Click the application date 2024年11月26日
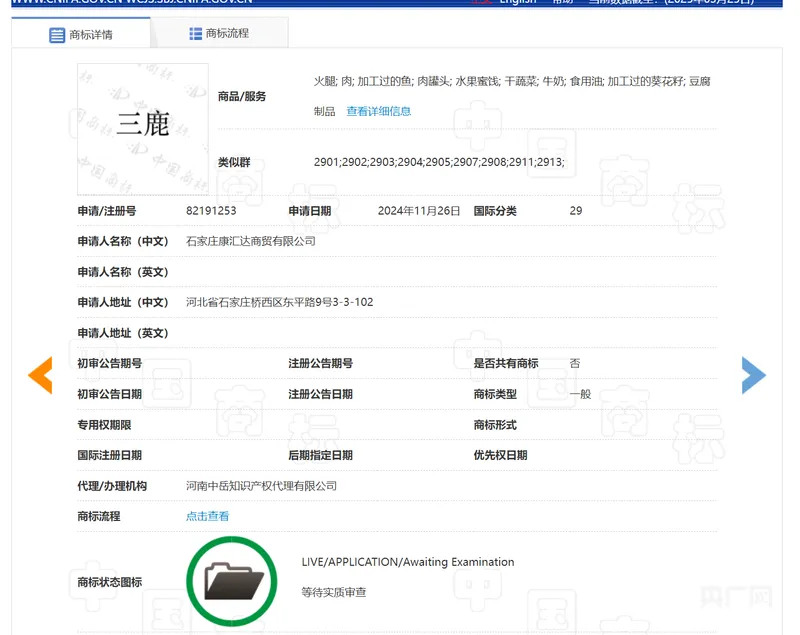The width and height of the screenshot is (800, 635). (418, 211)
